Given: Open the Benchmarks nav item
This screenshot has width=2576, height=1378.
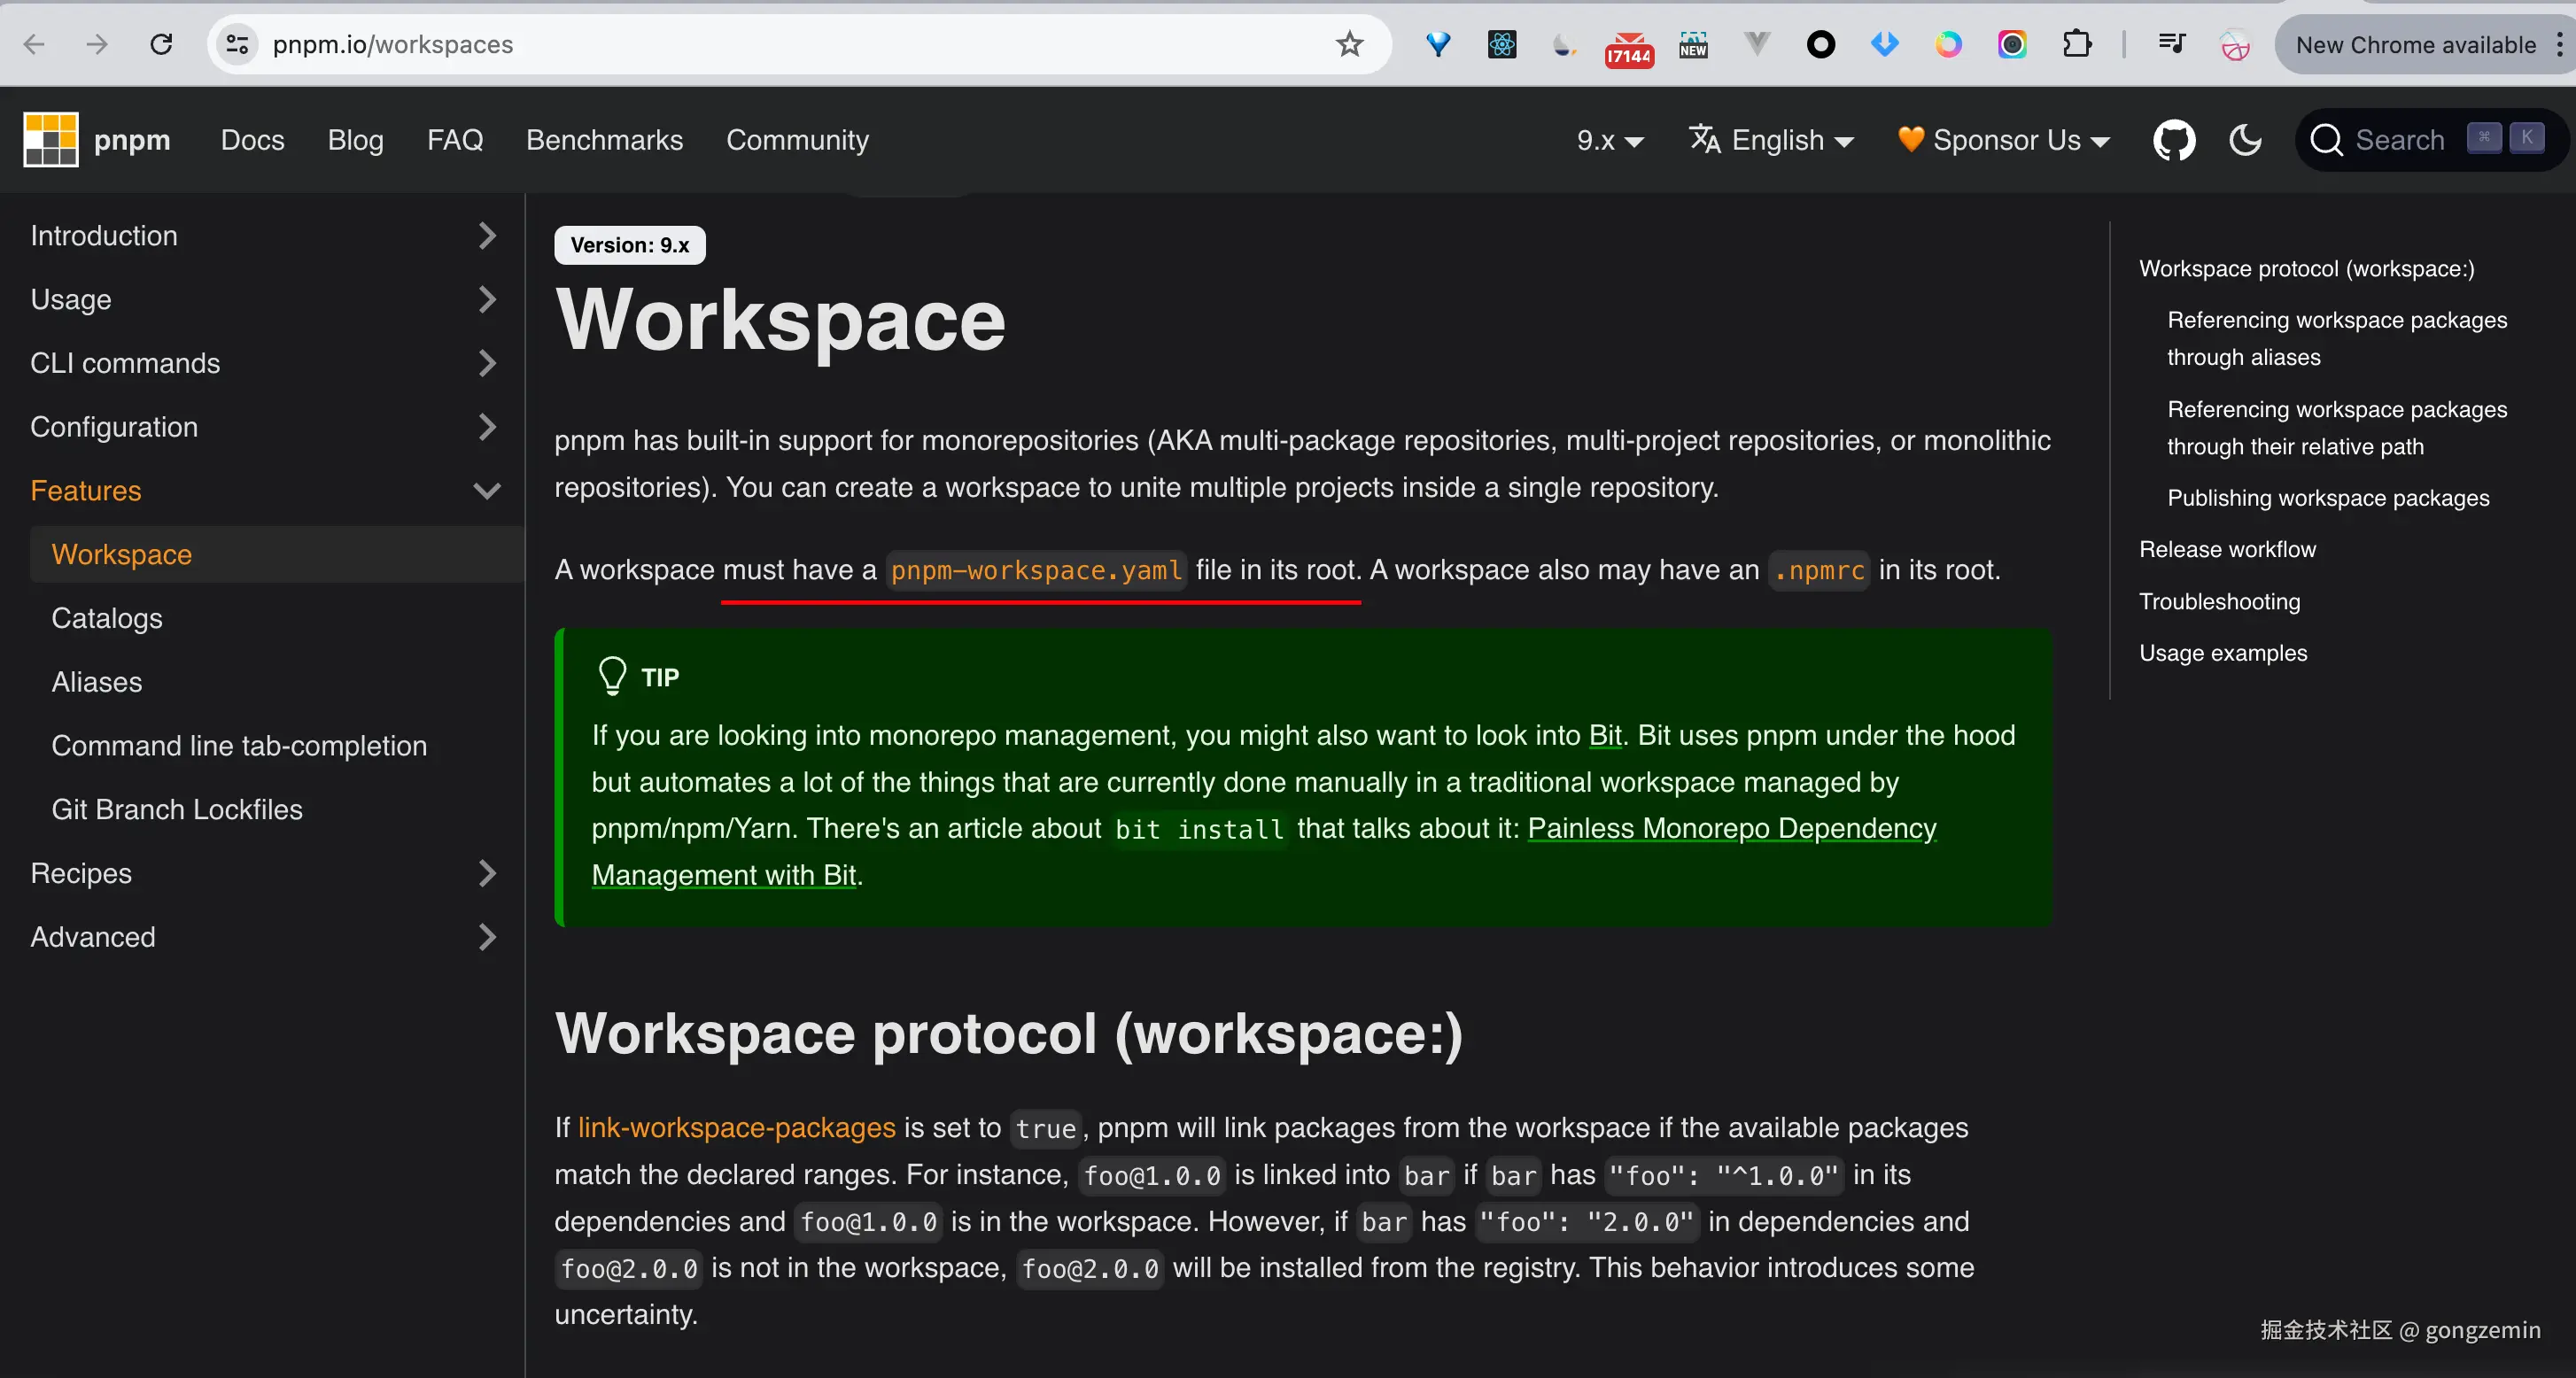Looking at the screenshot, I should (604, 140).
